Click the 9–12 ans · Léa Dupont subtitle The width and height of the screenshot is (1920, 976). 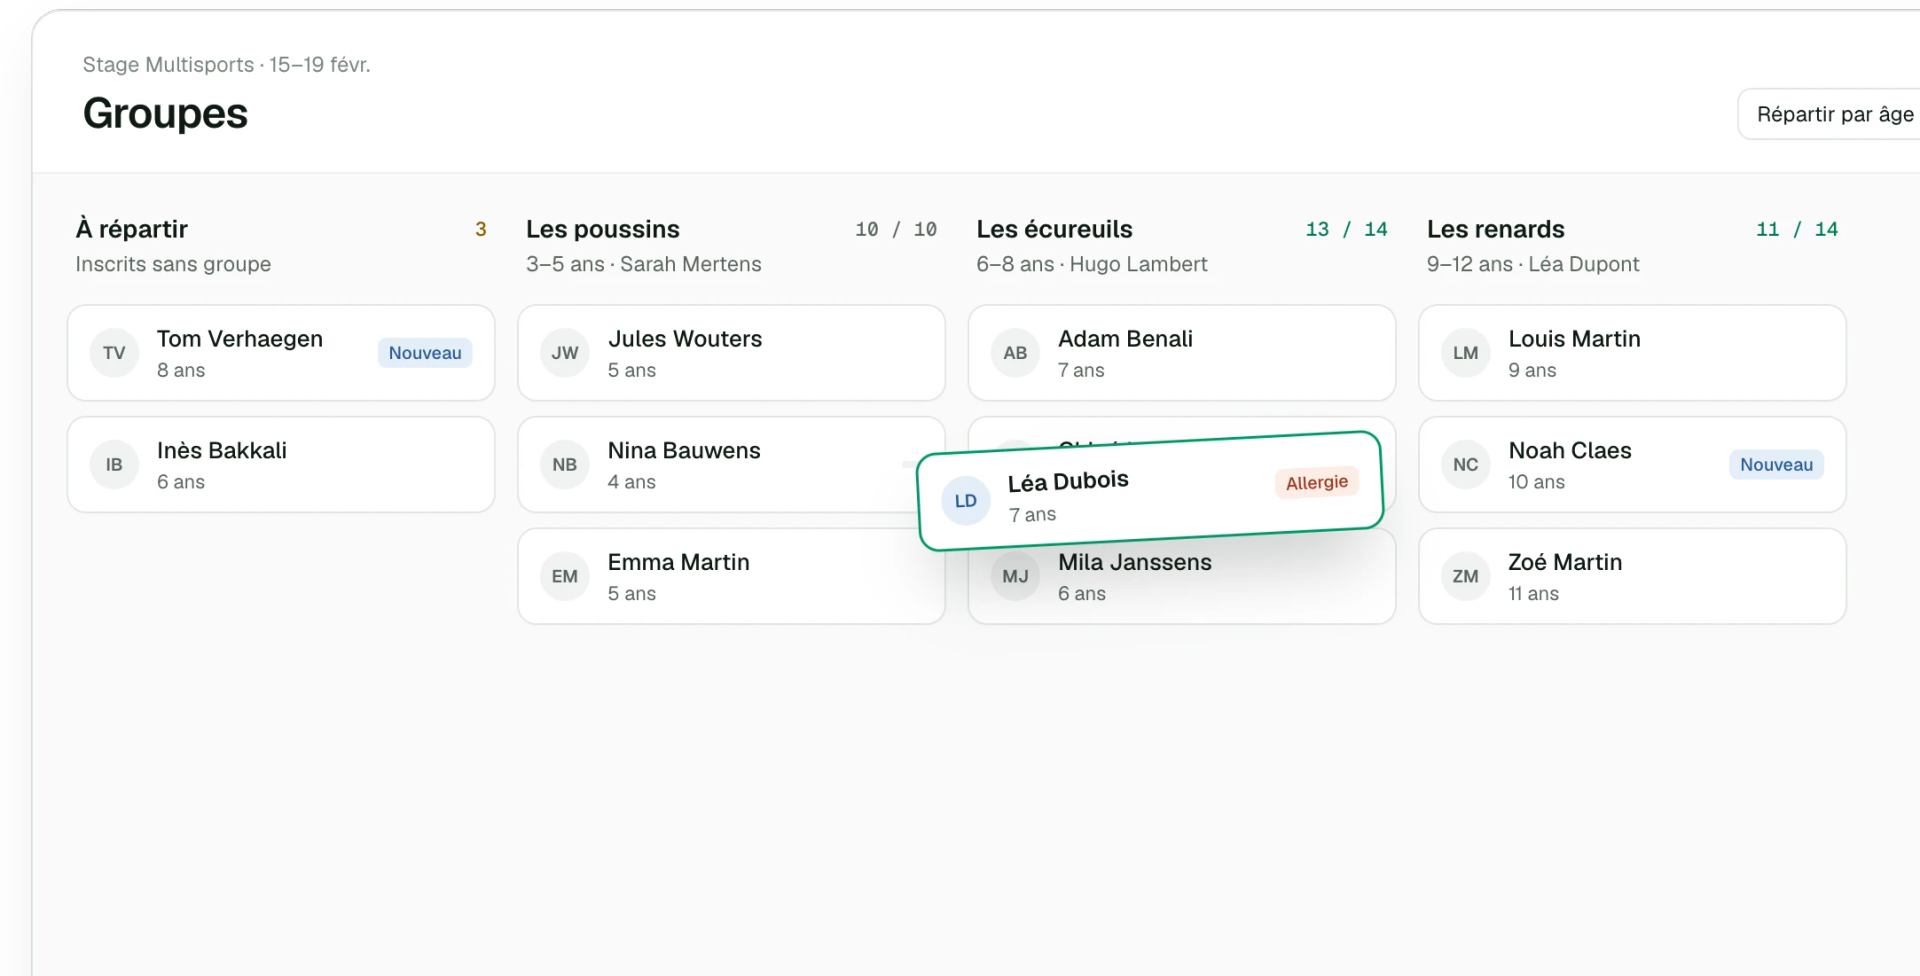[1533, 264]
